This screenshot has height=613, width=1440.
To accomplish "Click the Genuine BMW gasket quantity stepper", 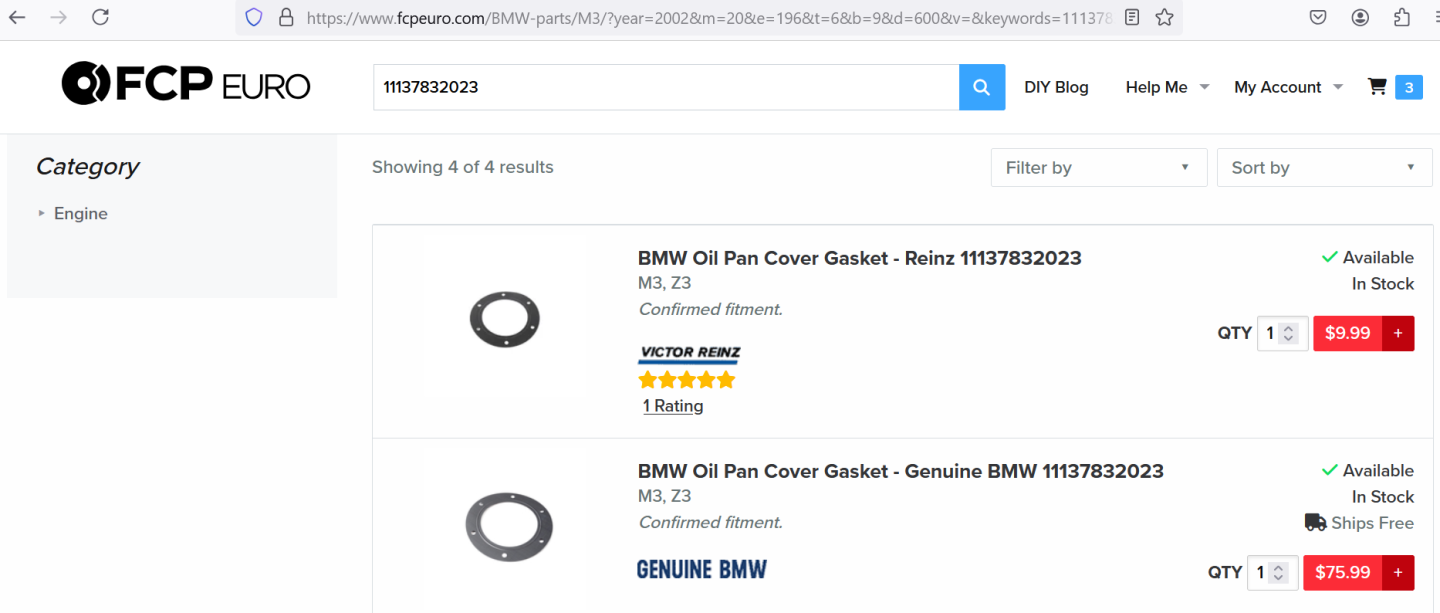I will [1279, 572].
